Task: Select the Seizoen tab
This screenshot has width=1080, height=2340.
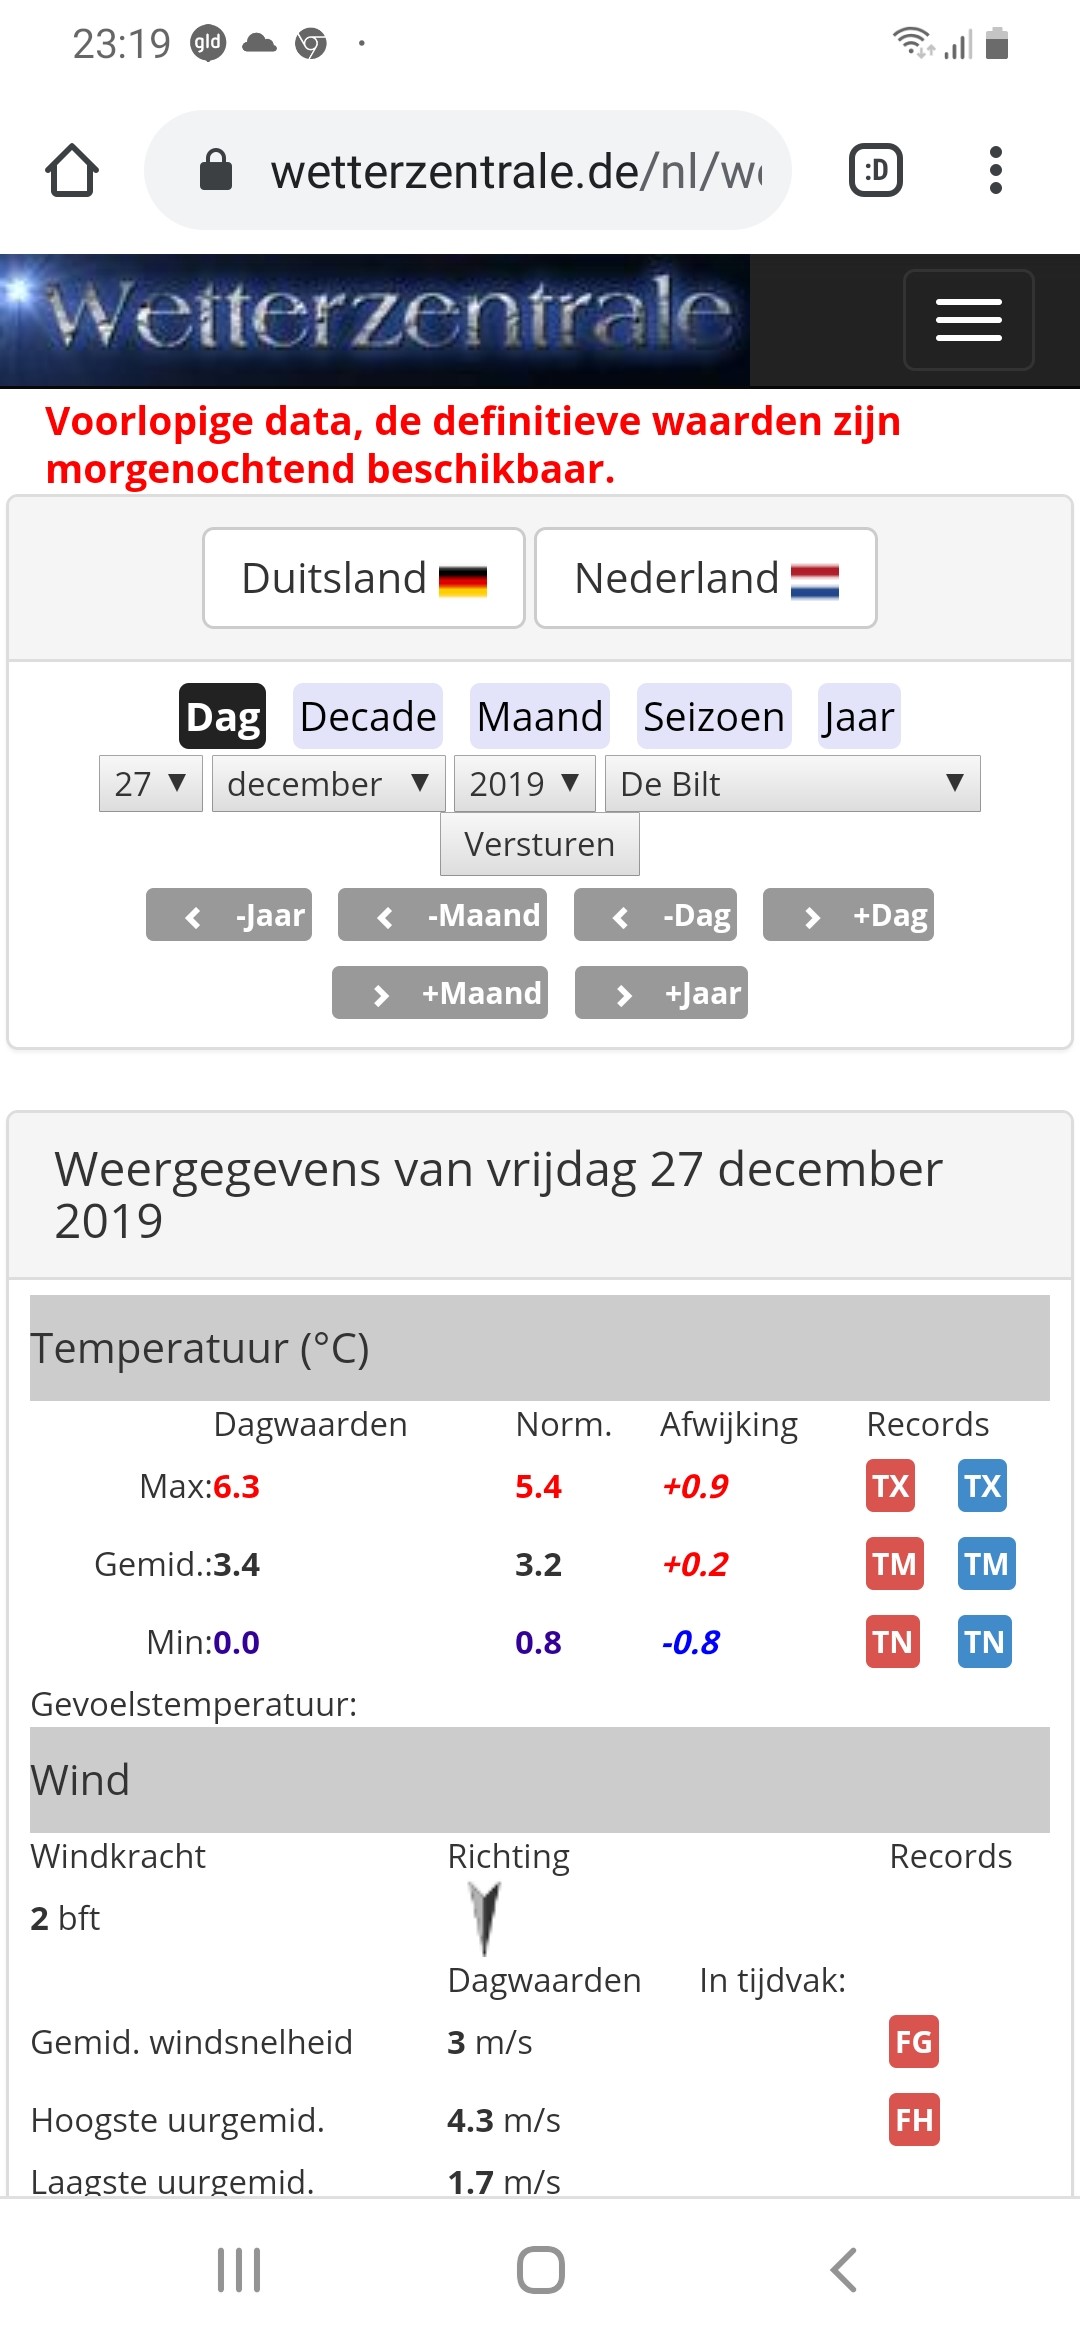Action: (714, 717)
